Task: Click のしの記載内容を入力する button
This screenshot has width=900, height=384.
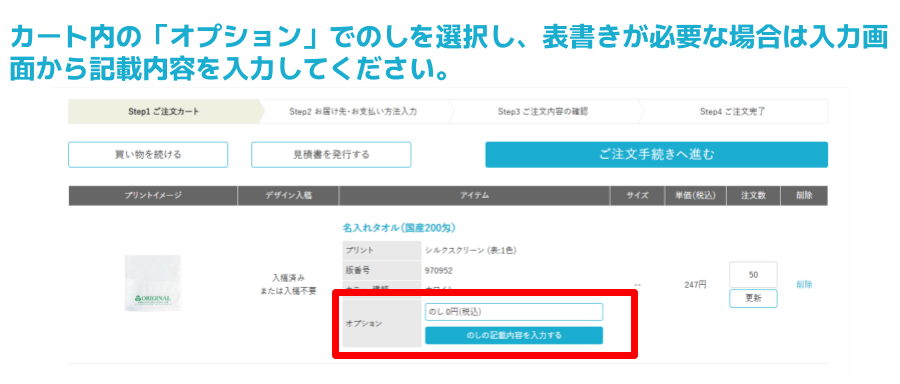Action: [514, 335]
